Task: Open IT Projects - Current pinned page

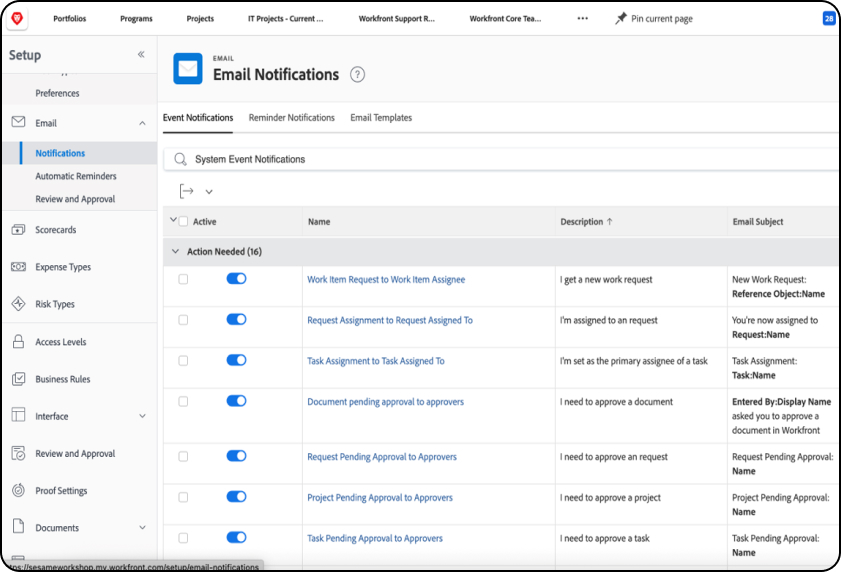Action: 285,18
